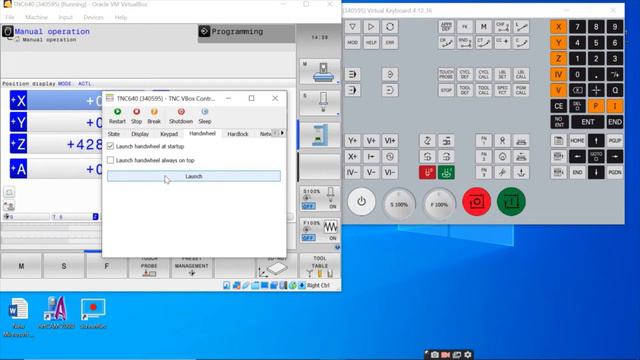Click the Launch button
This screenshot has width=640, height=360.
pyautogui.click(x=194, y=176)
